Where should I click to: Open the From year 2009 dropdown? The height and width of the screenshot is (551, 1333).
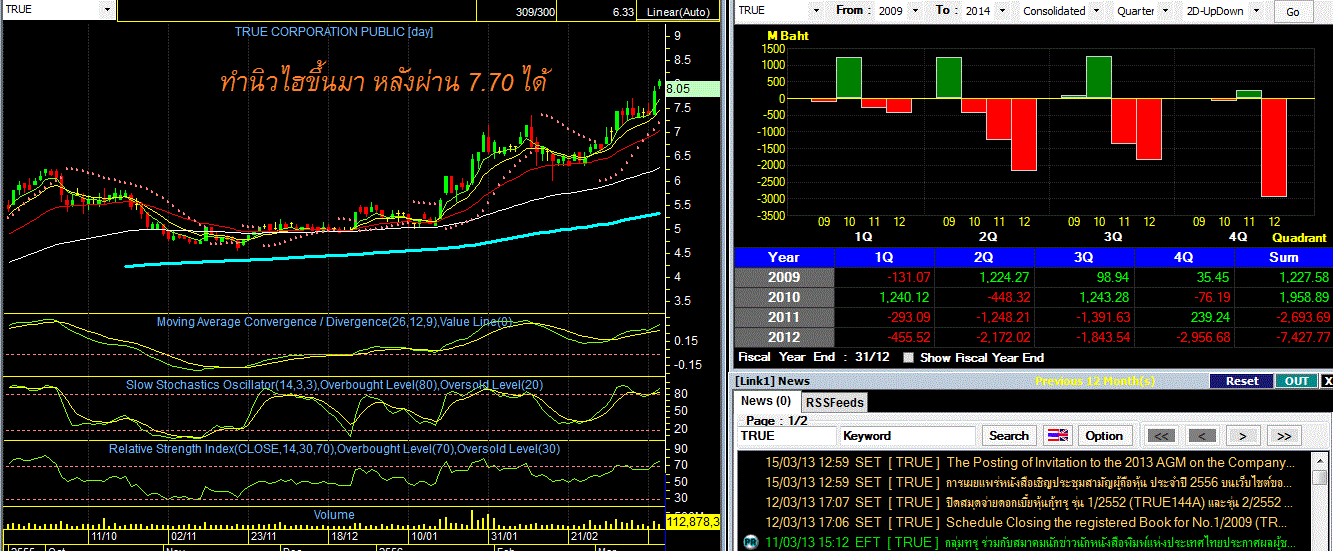[x=917, y=11]
